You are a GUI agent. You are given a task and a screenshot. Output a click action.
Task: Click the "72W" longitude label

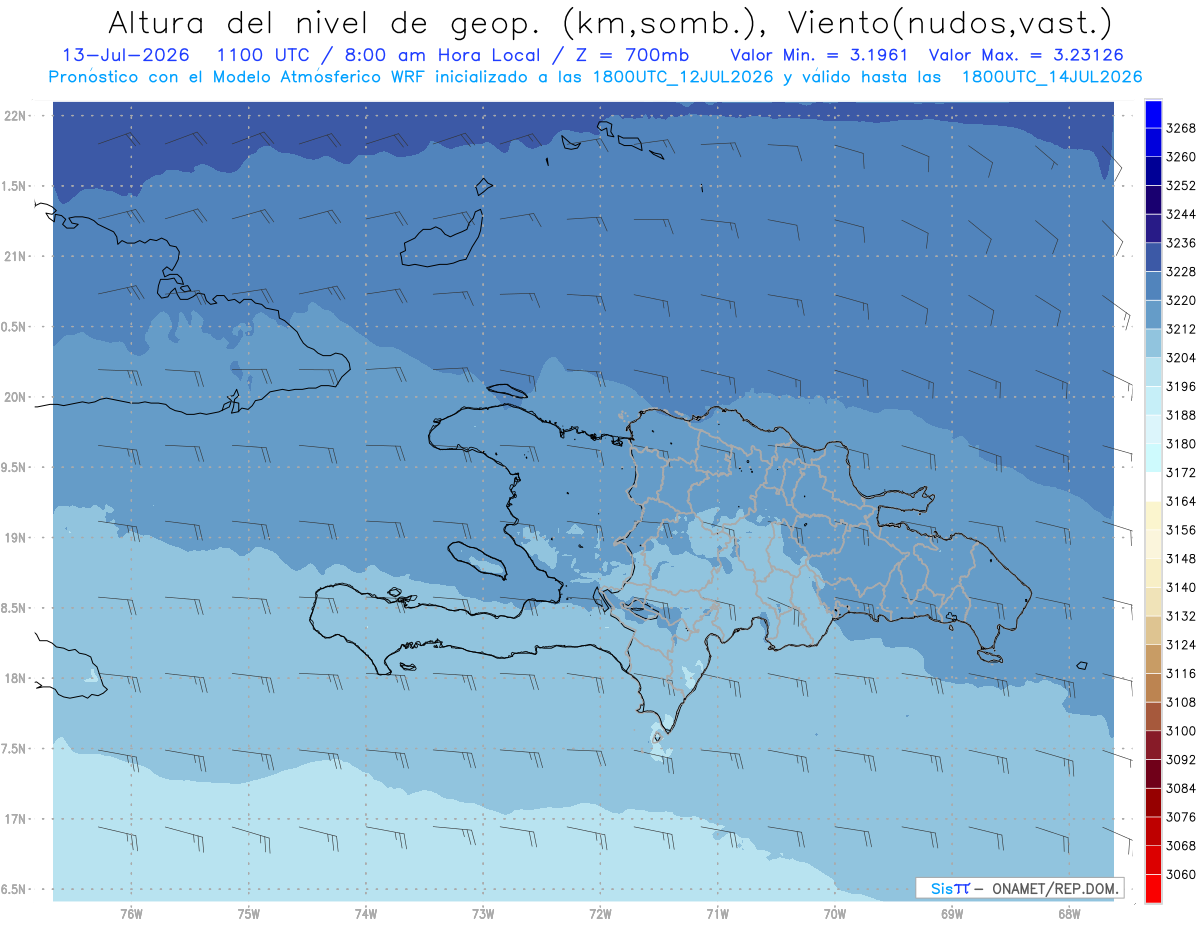pos(600,913)
